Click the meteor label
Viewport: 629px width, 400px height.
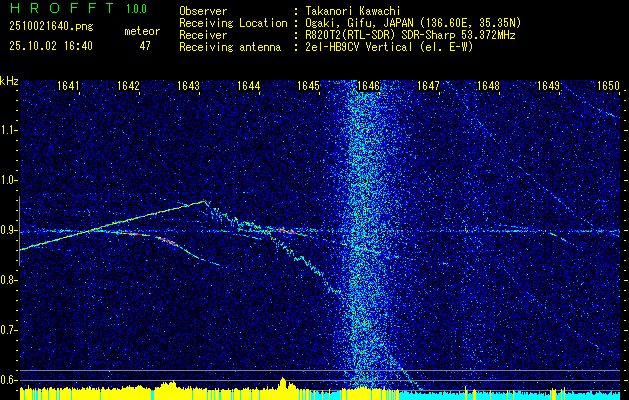tap(142, 31)
